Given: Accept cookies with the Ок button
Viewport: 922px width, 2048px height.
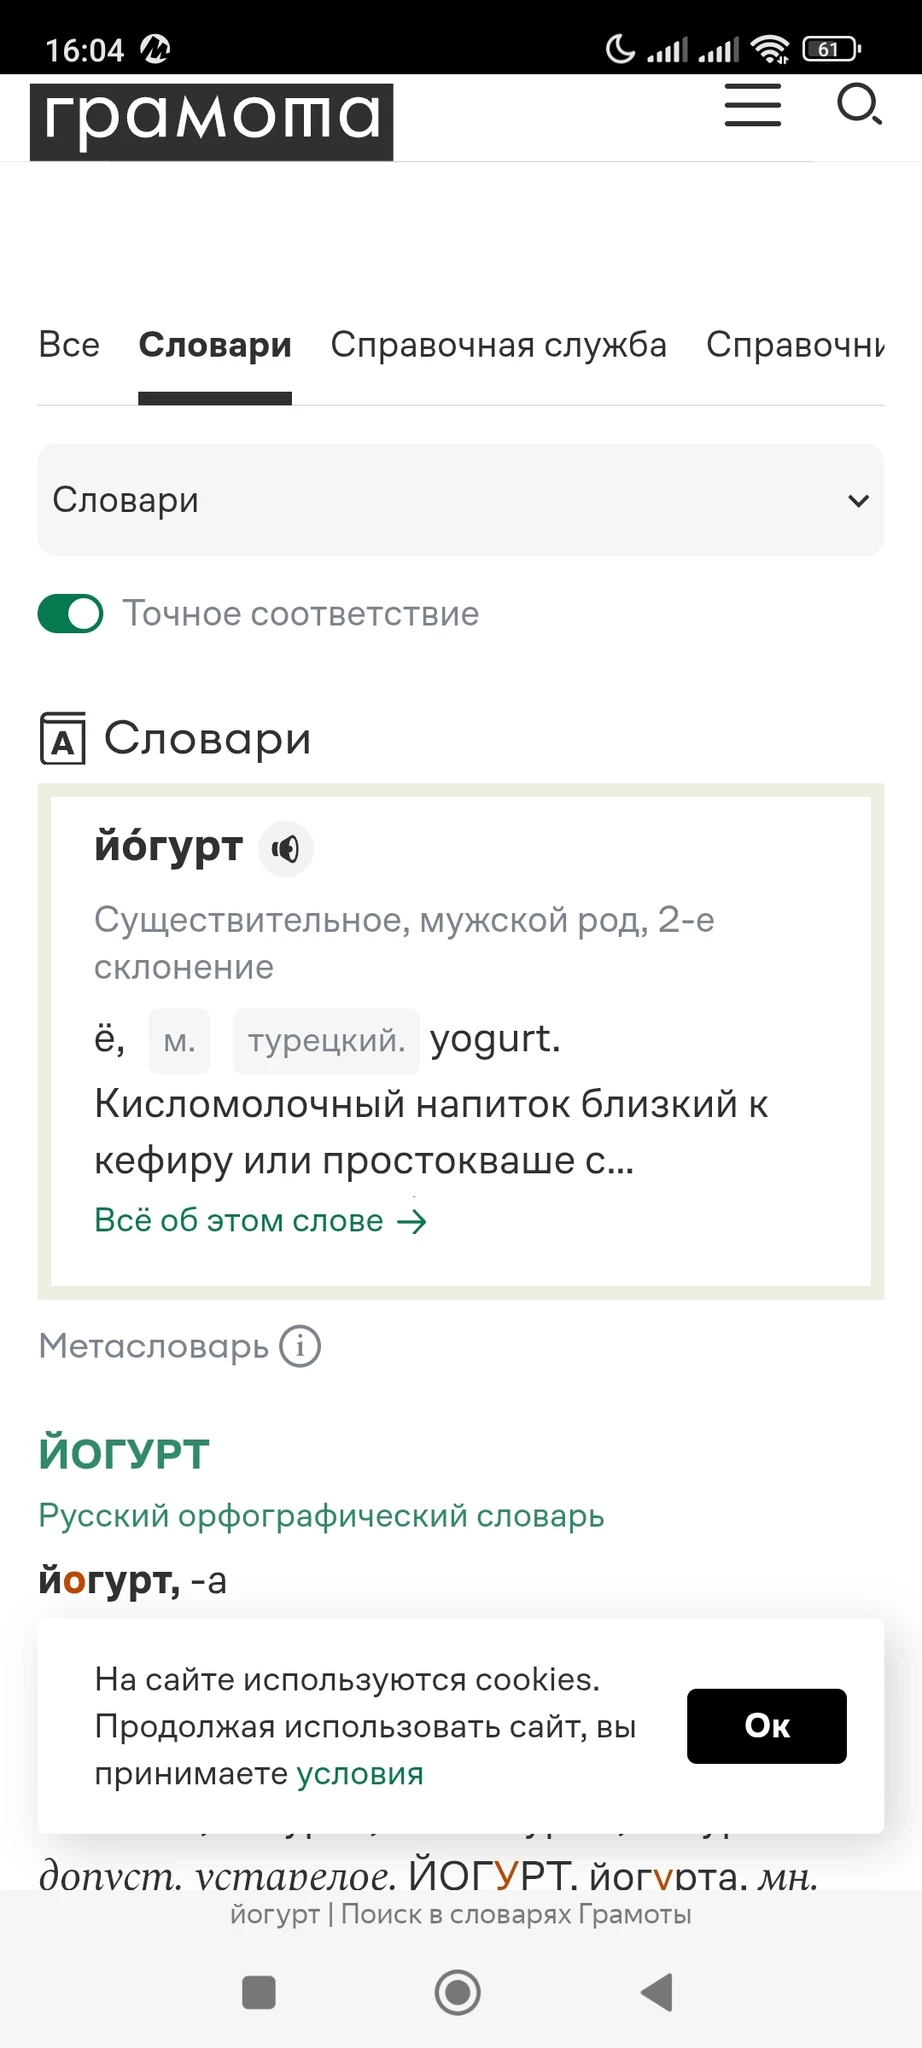Looking at the screenshot, I should (766, 1726).
